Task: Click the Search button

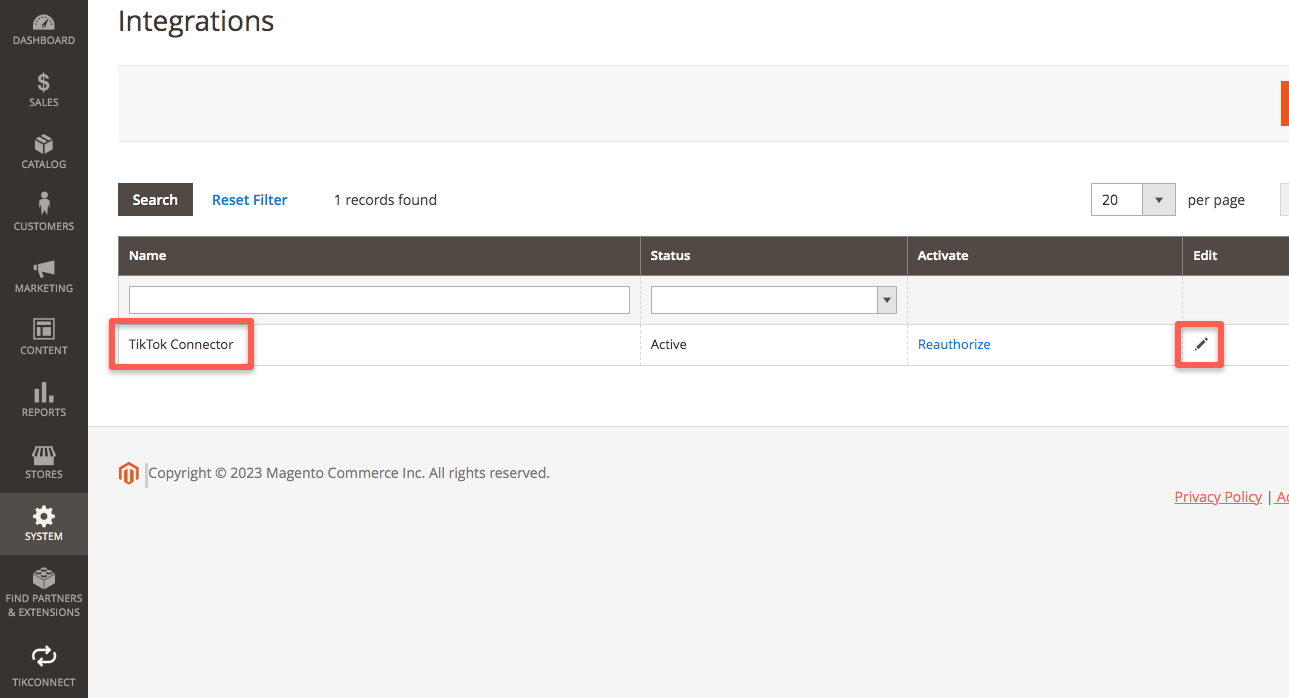Action: coord(155,199)
